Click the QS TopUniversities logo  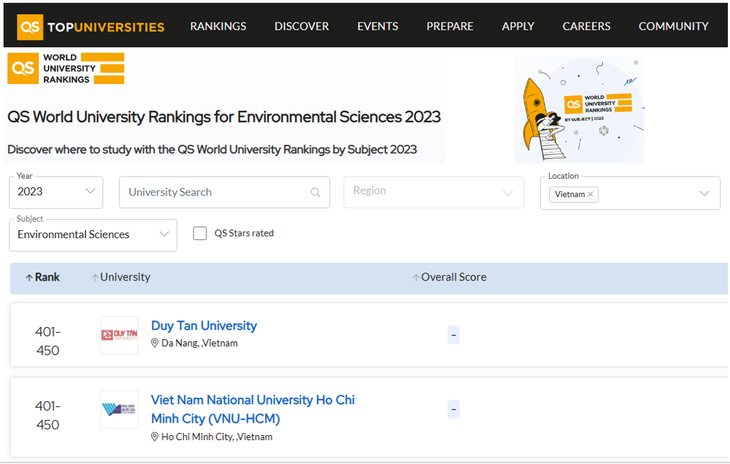pos(90,26)
